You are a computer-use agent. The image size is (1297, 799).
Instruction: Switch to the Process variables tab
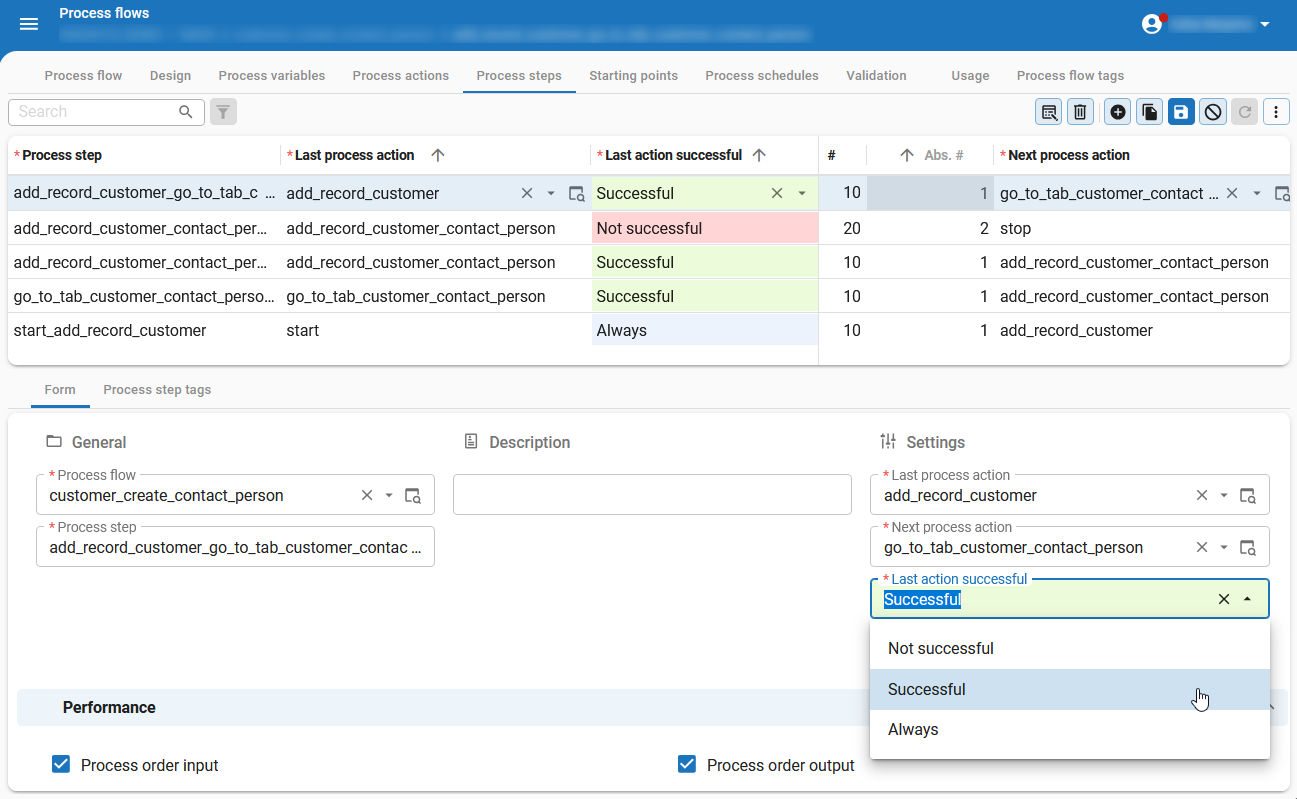tap(271, 76)
